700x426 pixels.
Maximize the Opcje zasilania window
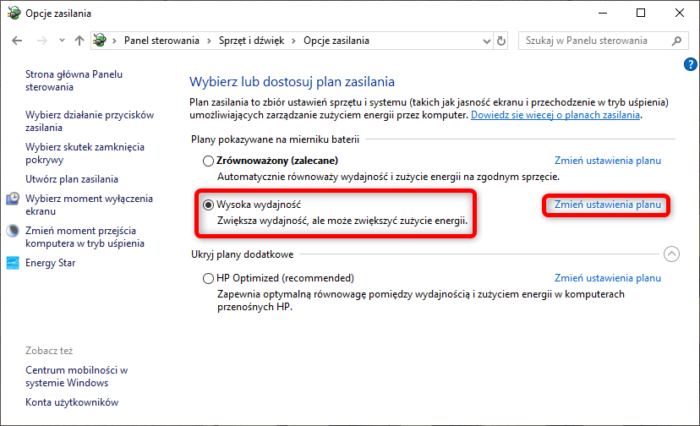tap(641, 13)
